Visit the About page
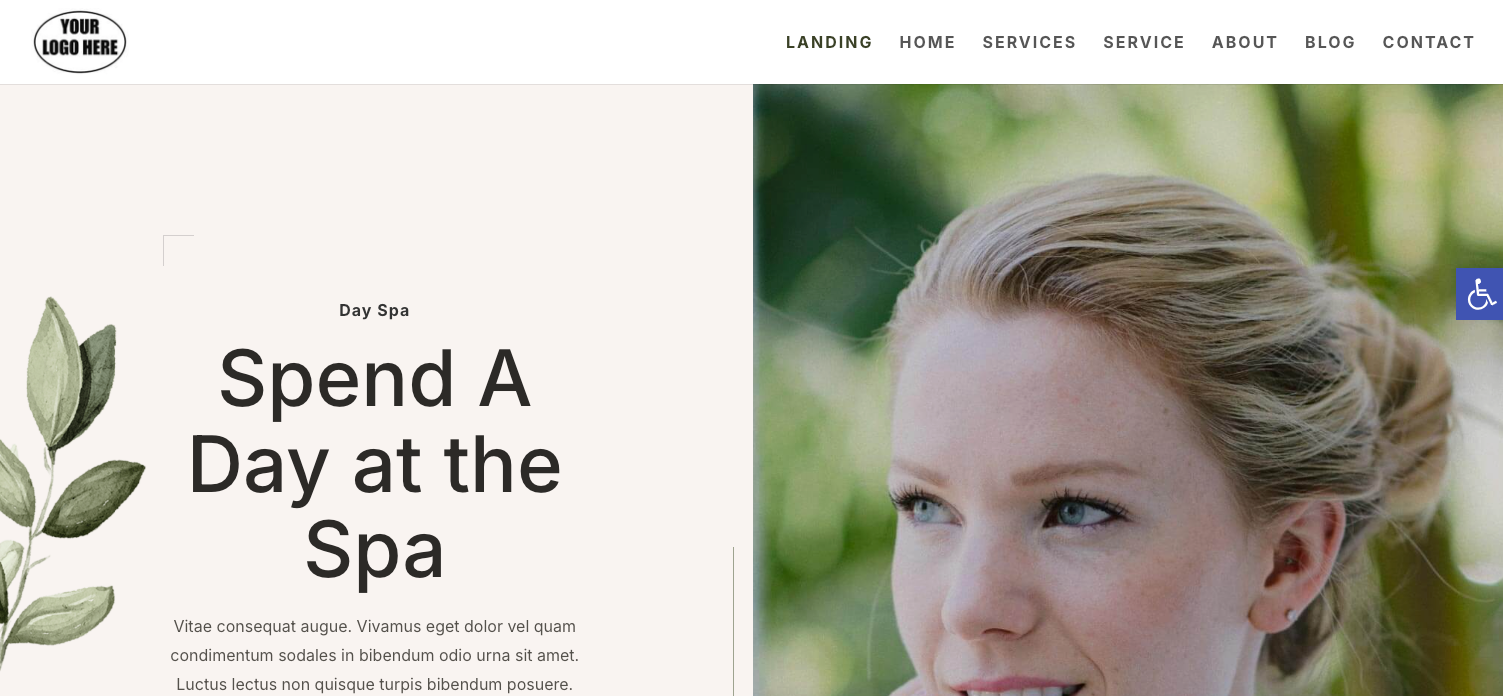This screenshot has width=1503, height=696. 1245,42
